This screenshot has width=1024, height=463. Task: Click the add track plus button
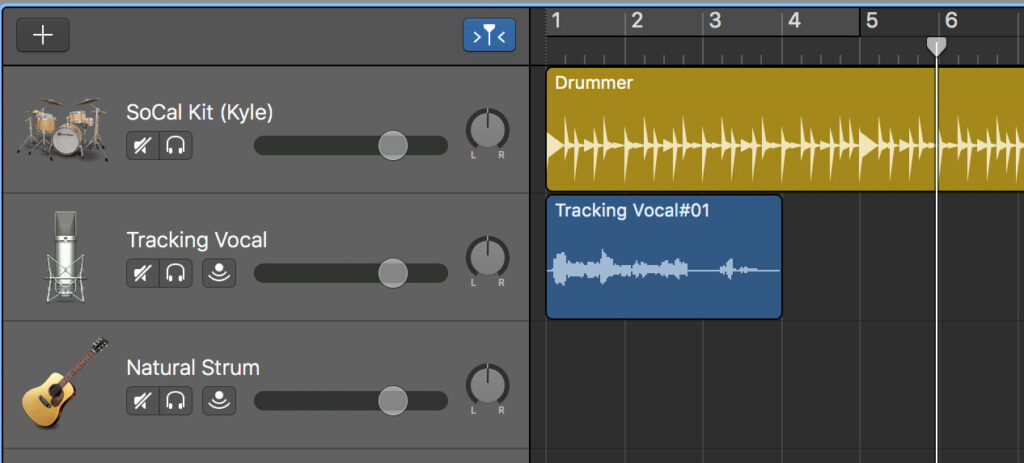42,35
